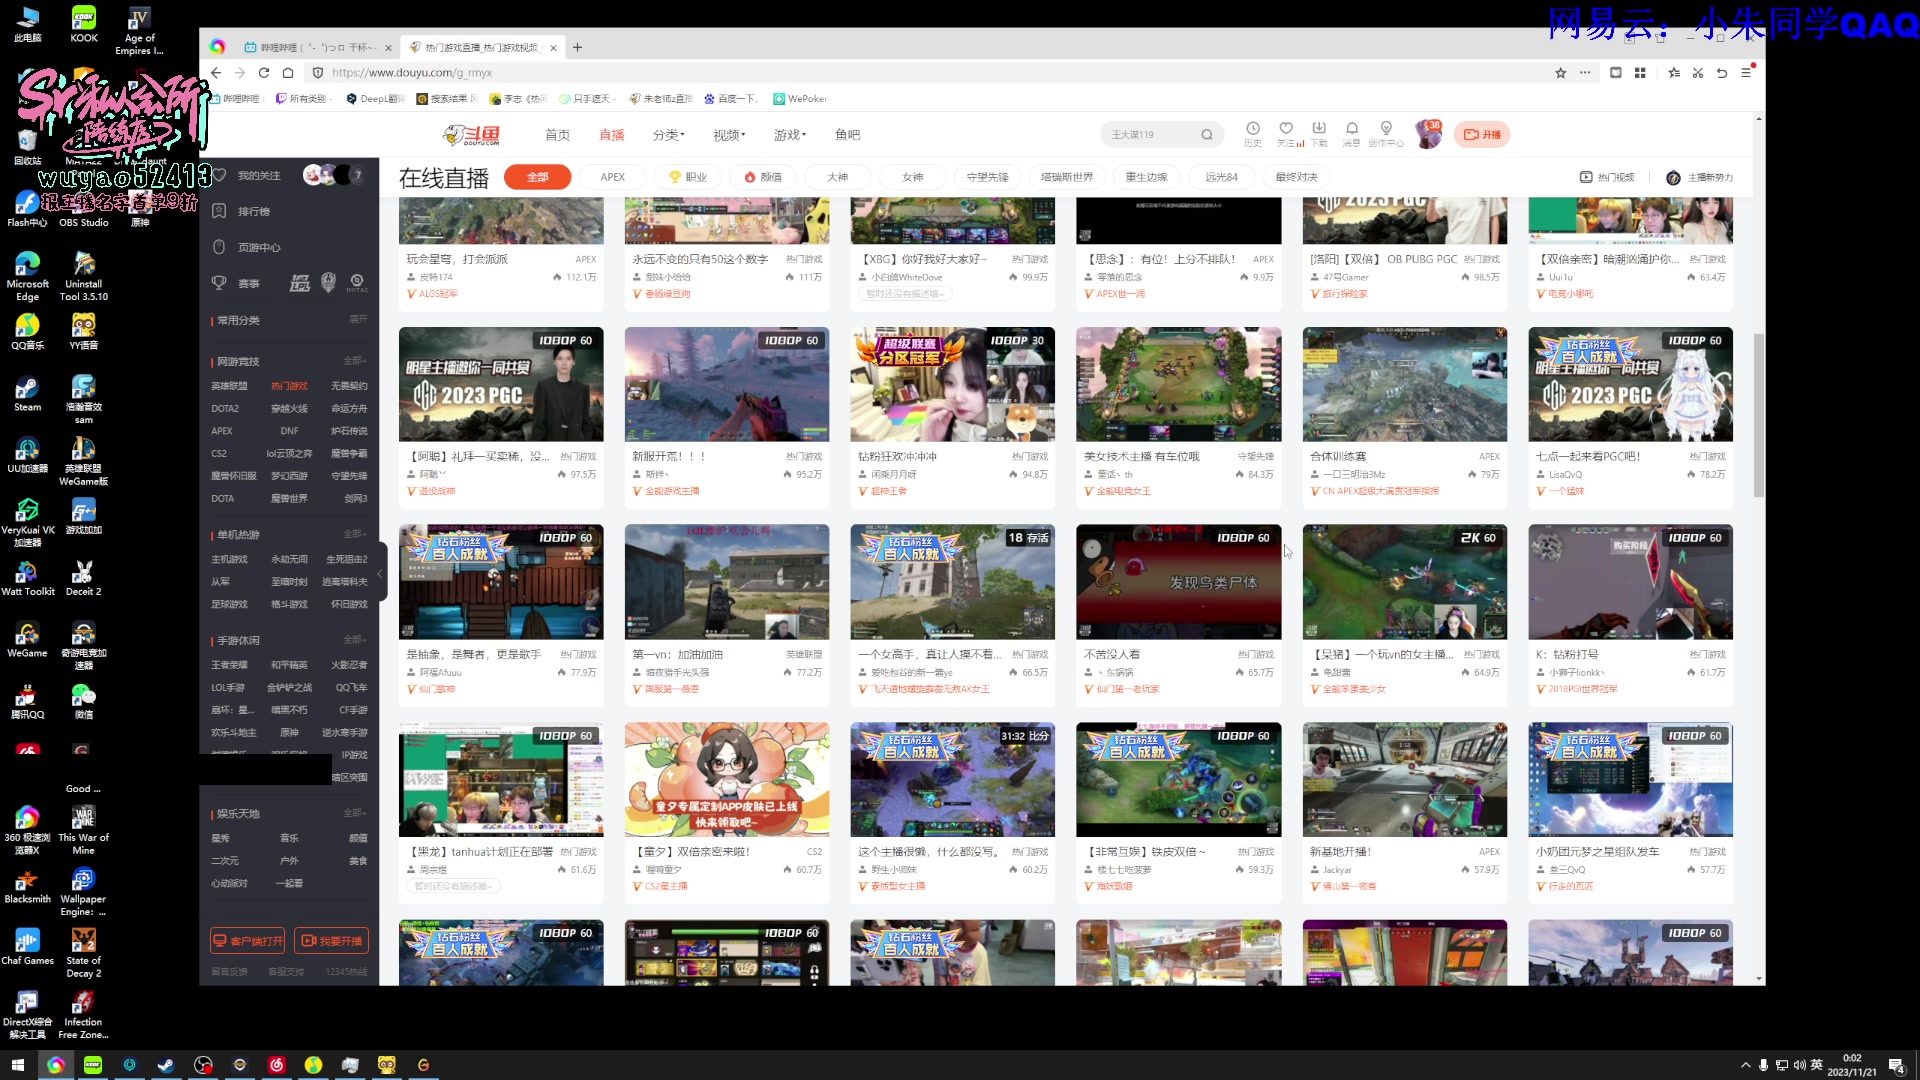This screenshot has height=1080, width=1920.
Task: Collapse the left sidebar with arrow handle
Action: pos(380,574)
